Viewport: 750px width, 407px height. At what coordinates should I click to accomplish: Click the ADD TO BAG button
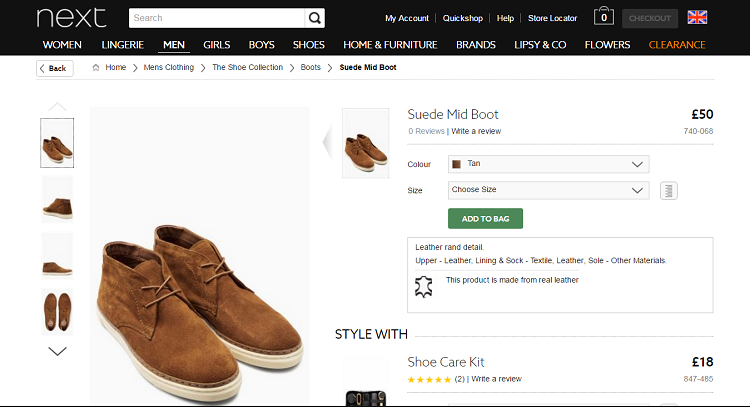click(x=485, y=219)
